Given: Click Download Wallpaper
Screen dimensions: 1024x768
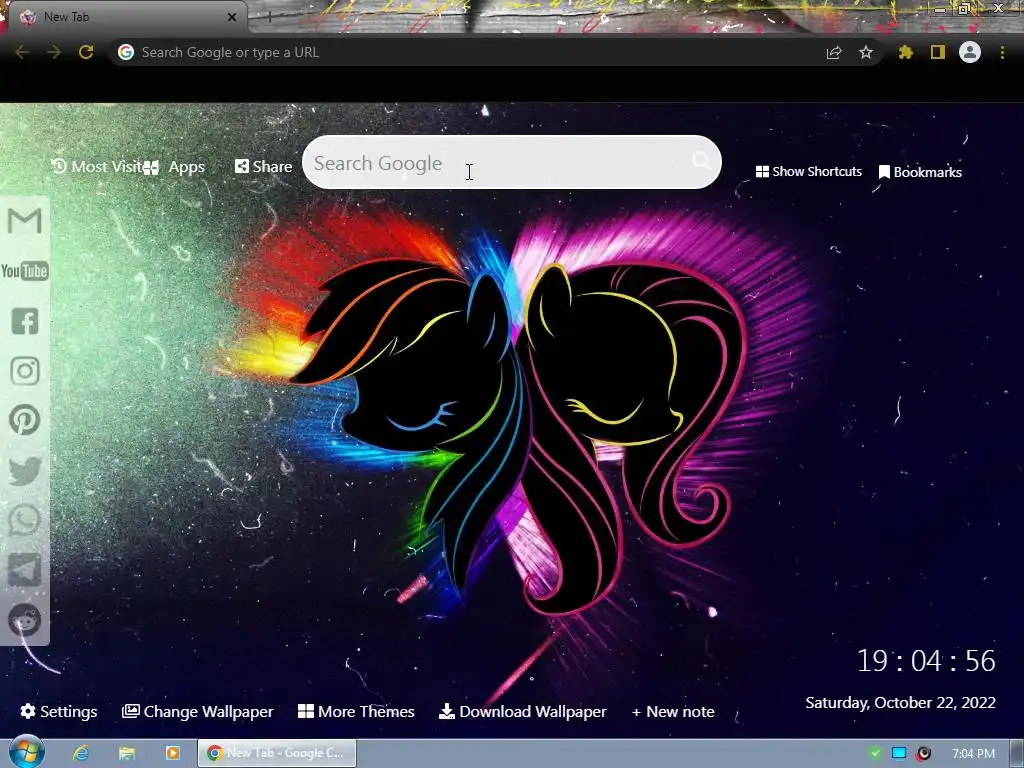Looking at the screenshot, I should 522,711.
